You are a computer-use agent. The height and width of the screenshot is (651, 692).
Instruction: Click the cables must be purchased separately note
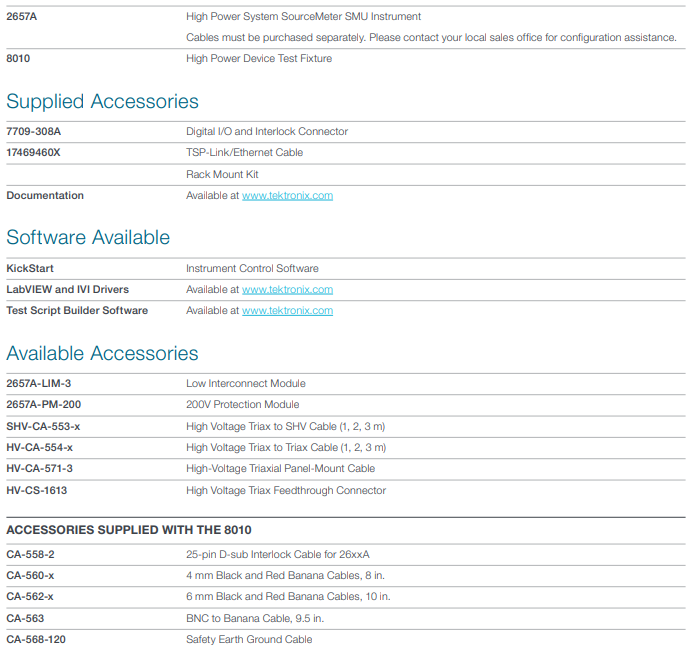(431, 38)
